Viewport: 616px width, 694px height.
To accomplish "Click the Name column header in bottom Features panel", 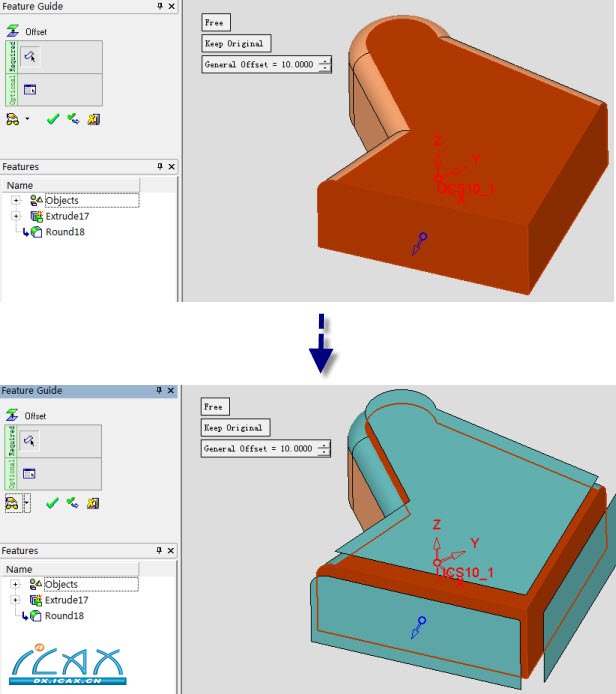I will click(x=70, y=569).
